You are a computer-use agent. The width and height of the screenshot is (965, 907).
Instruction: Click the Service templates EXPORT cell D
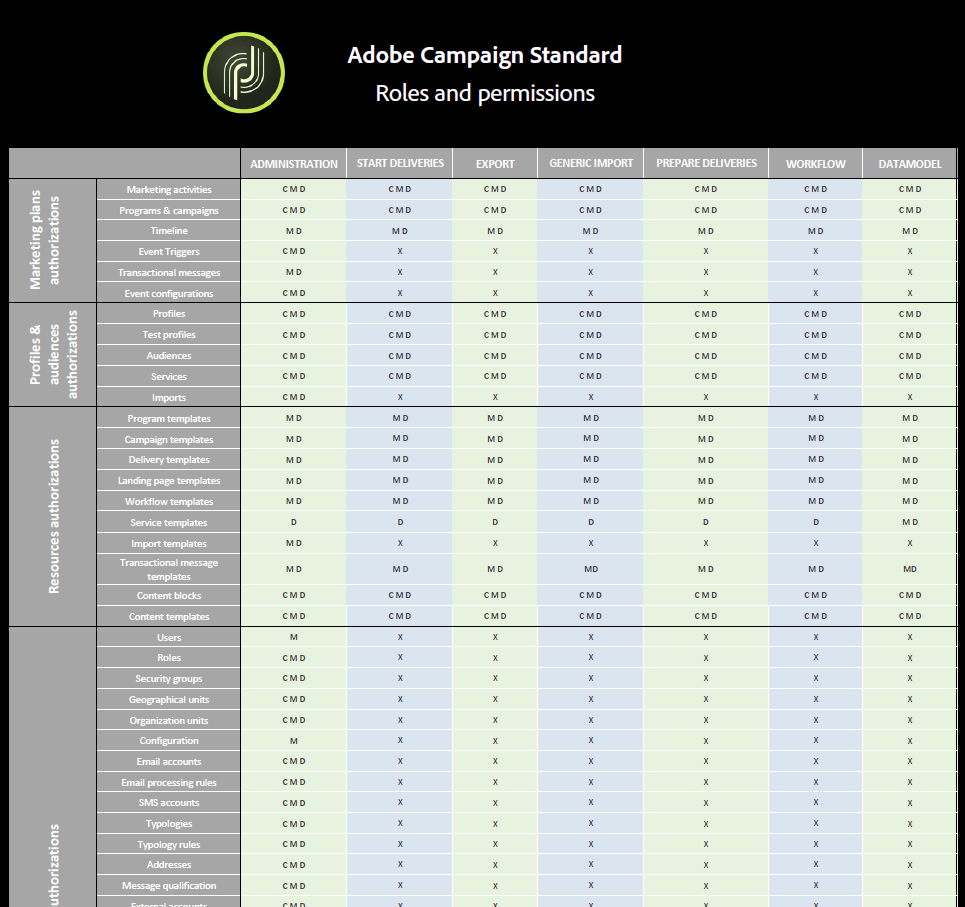point(495,522)
